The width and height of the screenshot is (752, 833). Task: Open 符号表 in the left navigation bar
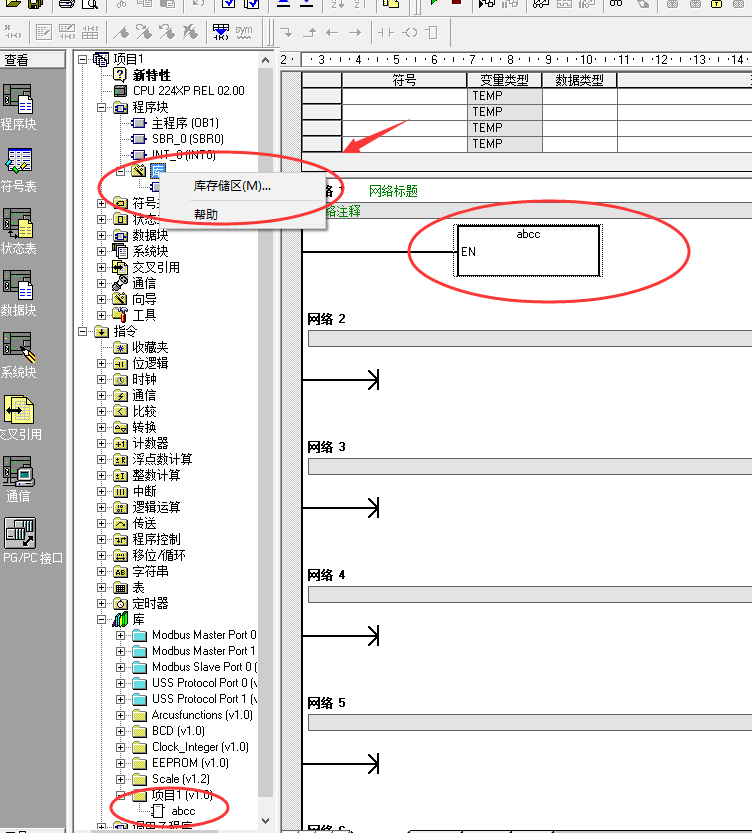(18, 170)
